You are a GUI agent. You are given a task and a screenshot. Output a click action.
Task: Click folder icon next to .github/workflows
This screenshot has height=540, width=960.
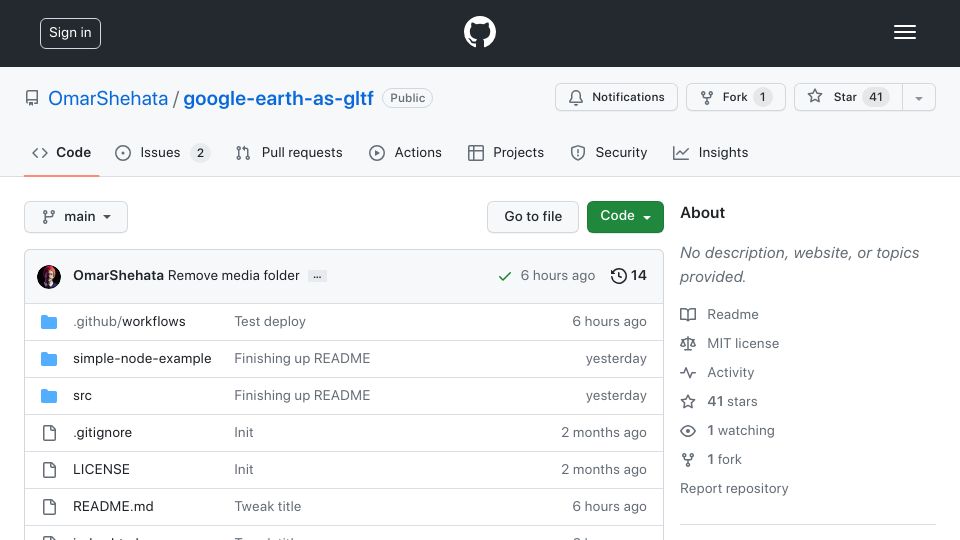[49, 322]
